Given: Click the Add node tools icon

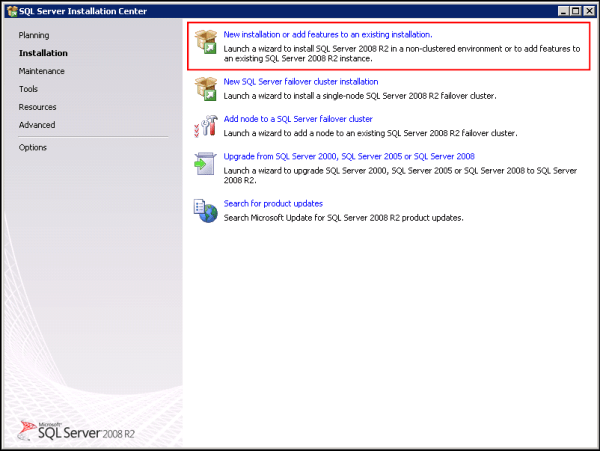Looking at the screenshot, I should (x=206, y=126).
